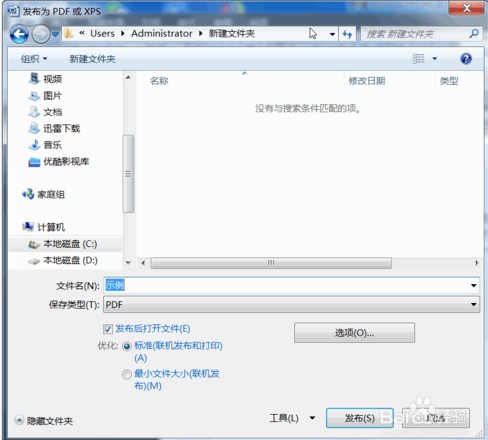488x440 pixels.
Task: Click the 发布(S) button
Action: pyautogui.click(x=360, y=418)
